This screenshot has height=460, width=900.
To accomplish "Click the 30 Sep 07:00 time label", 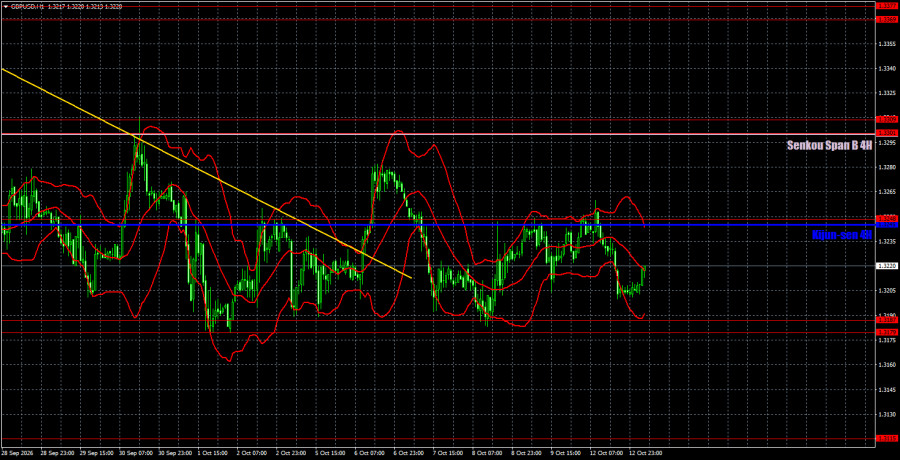I will [134, 453].
